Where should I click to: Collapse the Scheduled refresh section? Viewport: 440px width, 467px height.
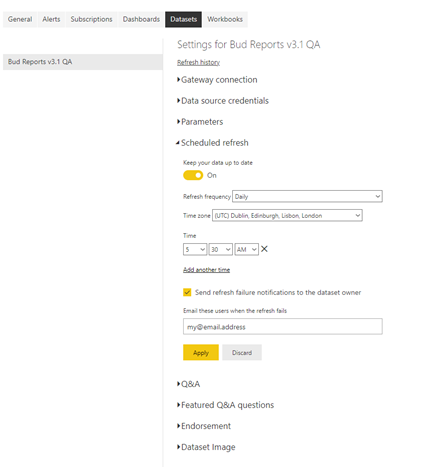[x=212, y=143]
